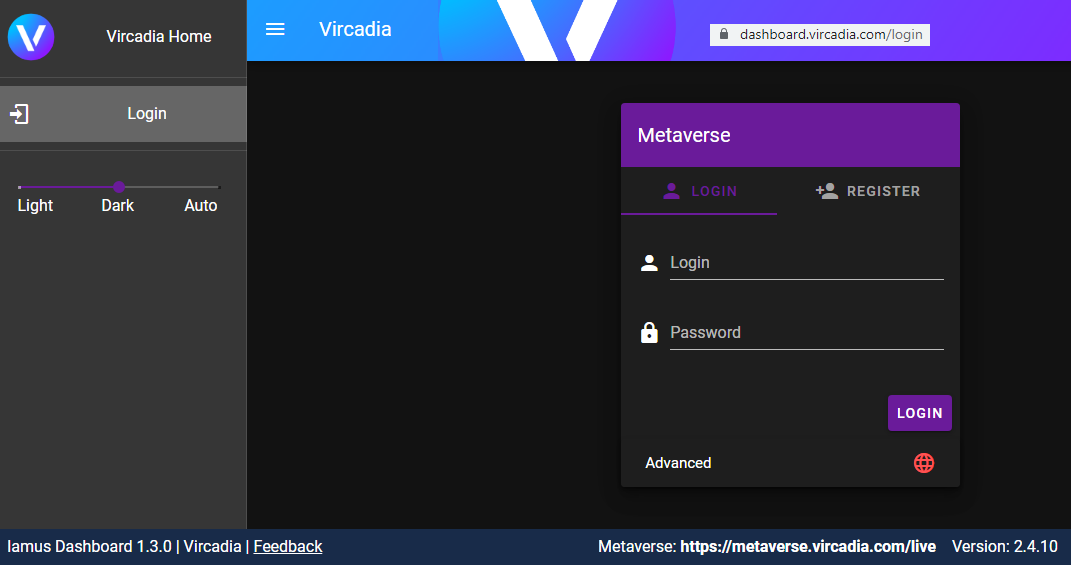The image size is (1071, 565).
Task: Switch to the LOGIN tab
Action: tap(699, 191)
